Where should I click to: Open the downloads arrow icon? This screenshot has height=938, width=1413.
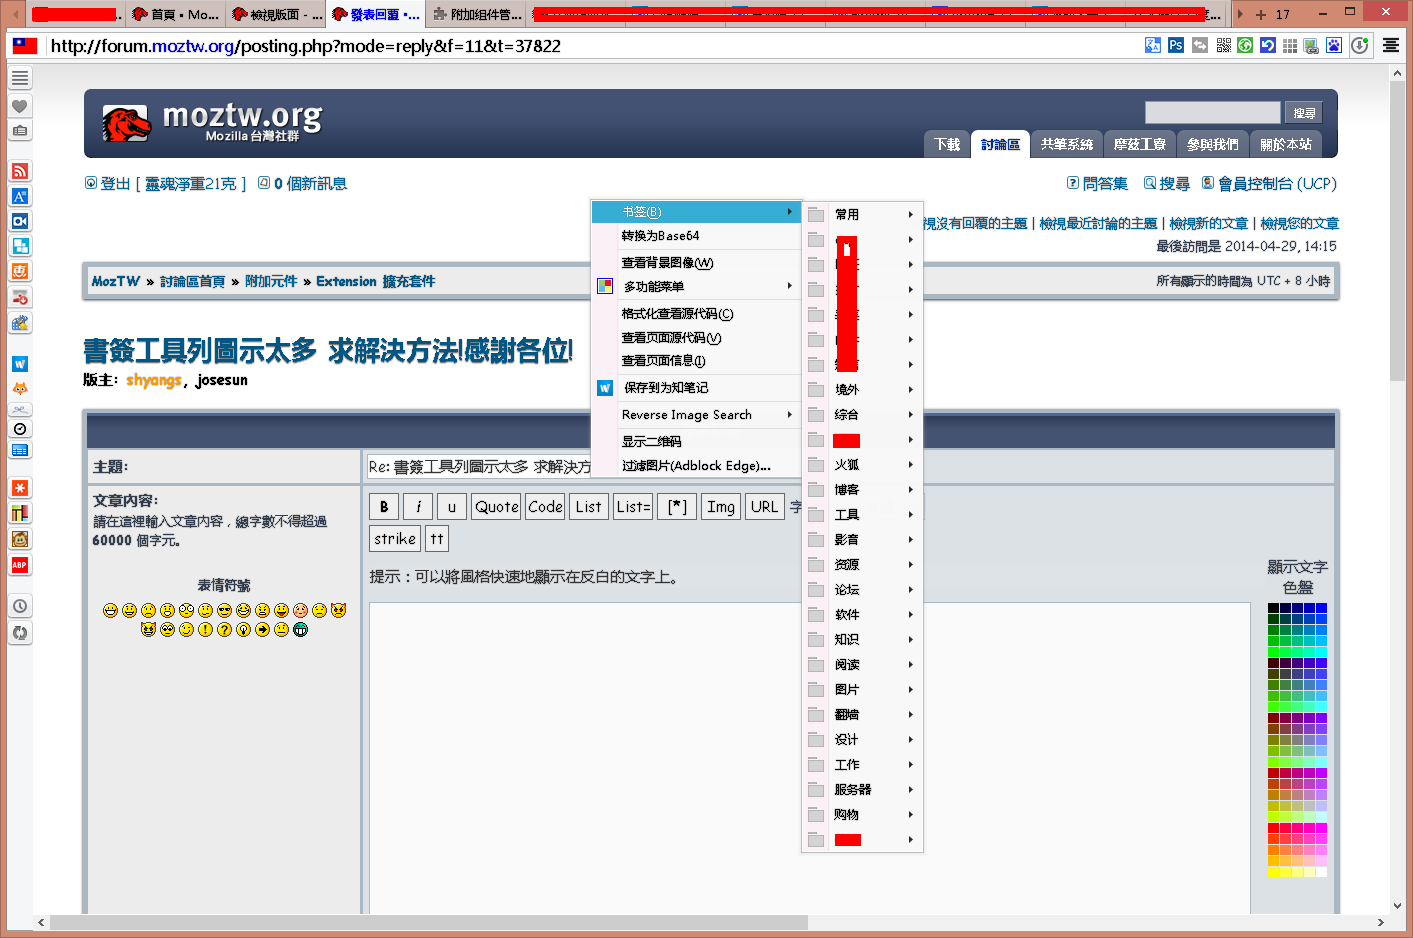pos(1360,45)
